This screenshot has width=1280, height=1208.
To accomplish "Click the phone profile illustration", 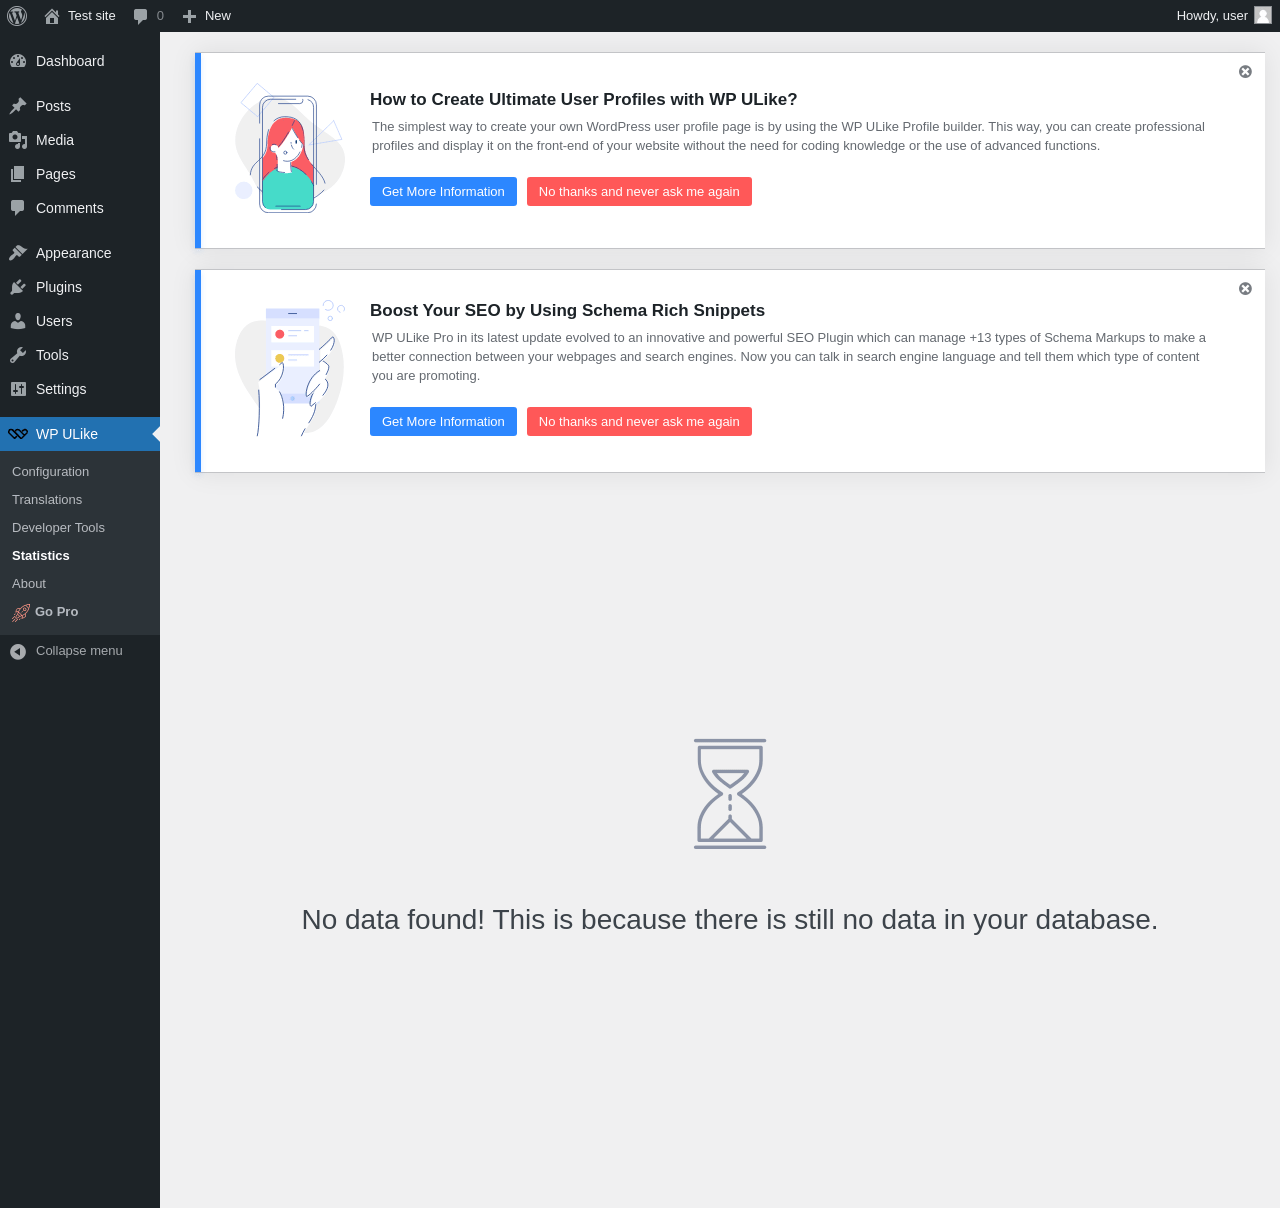I will coord(289,150).
